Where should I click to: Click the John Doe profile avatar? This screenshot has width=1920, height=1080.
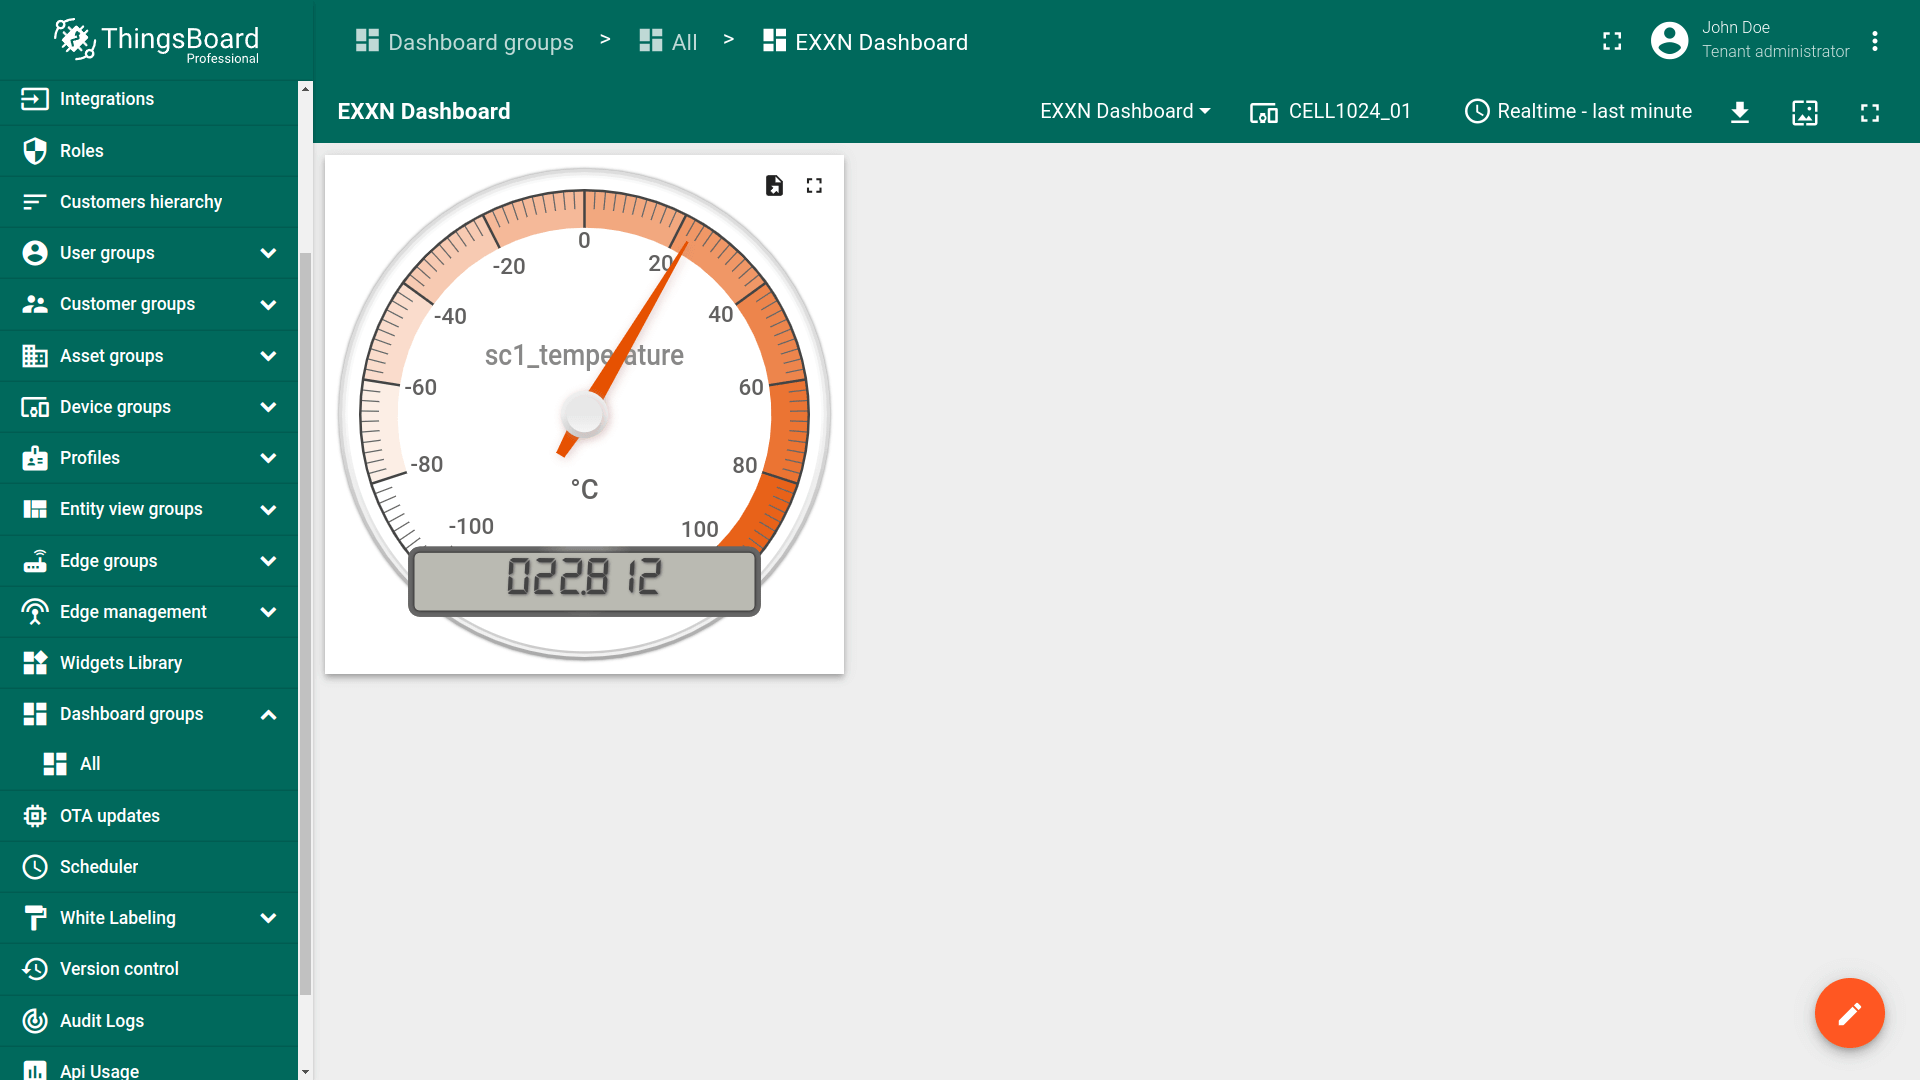point(1669,41)
